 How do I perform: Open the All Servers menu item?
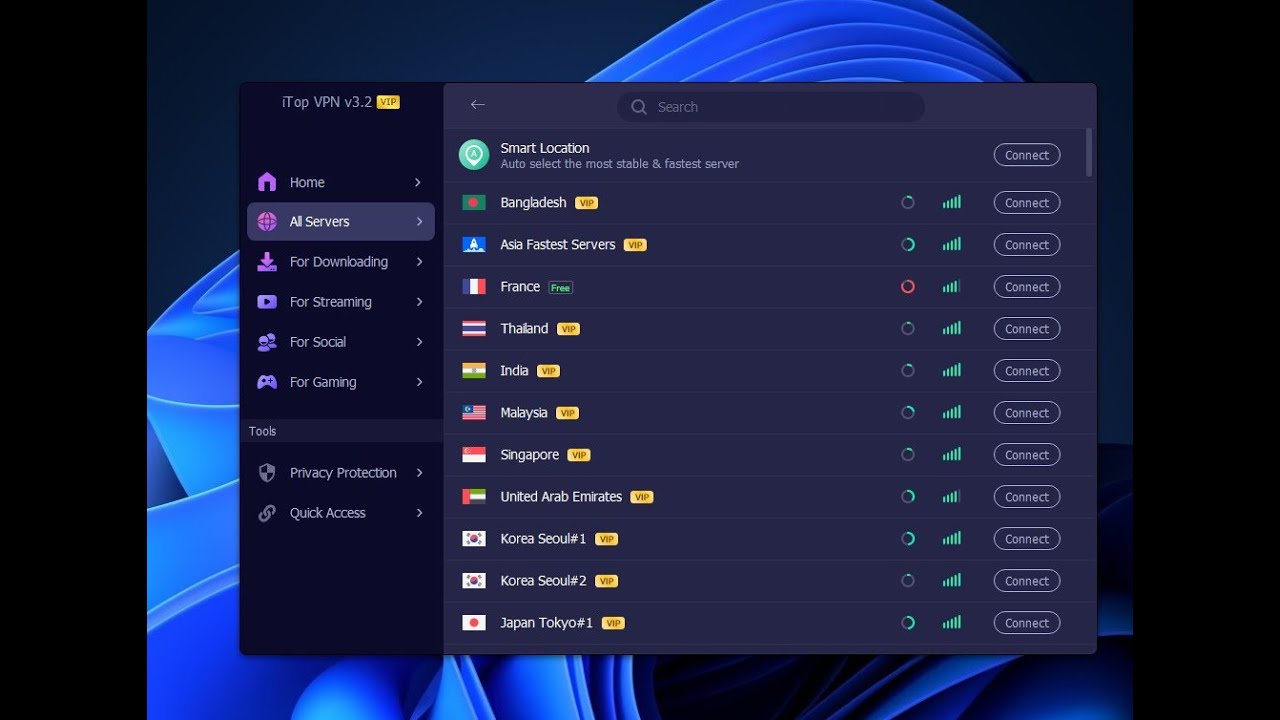point(341,222)
